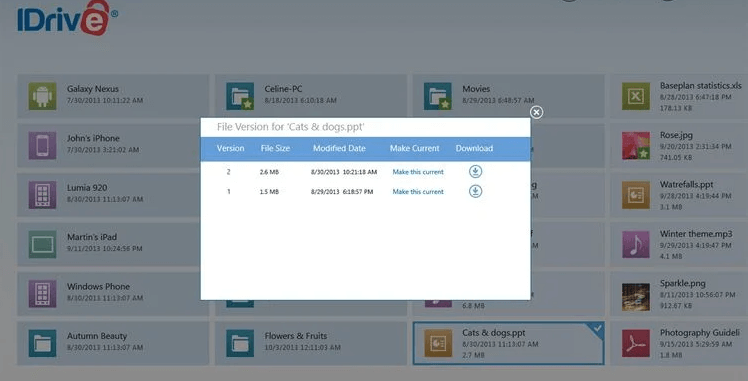Open Martin's iPad device icon
The image size is (748, 381).
click(x=42, y=244)
